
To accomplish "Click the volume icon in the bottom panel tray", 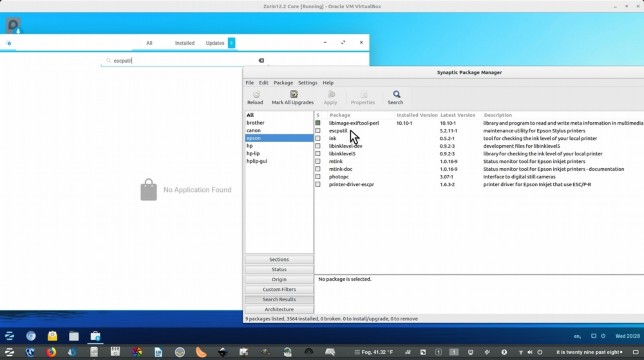I will 530,352.
